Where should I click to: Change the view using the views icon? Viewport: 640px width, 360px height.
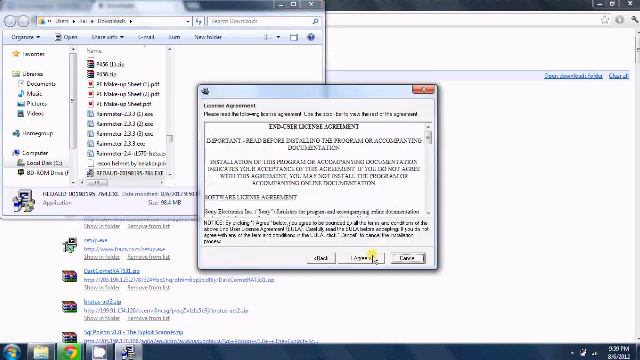point(267,37)
